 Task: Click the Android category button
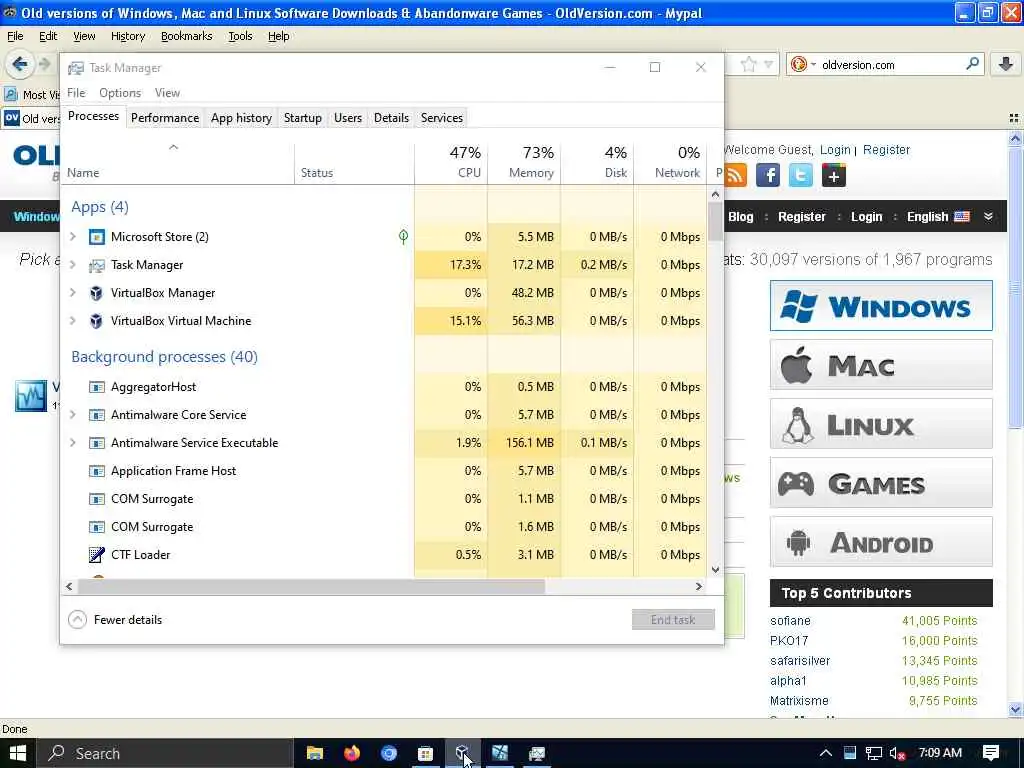881,542
